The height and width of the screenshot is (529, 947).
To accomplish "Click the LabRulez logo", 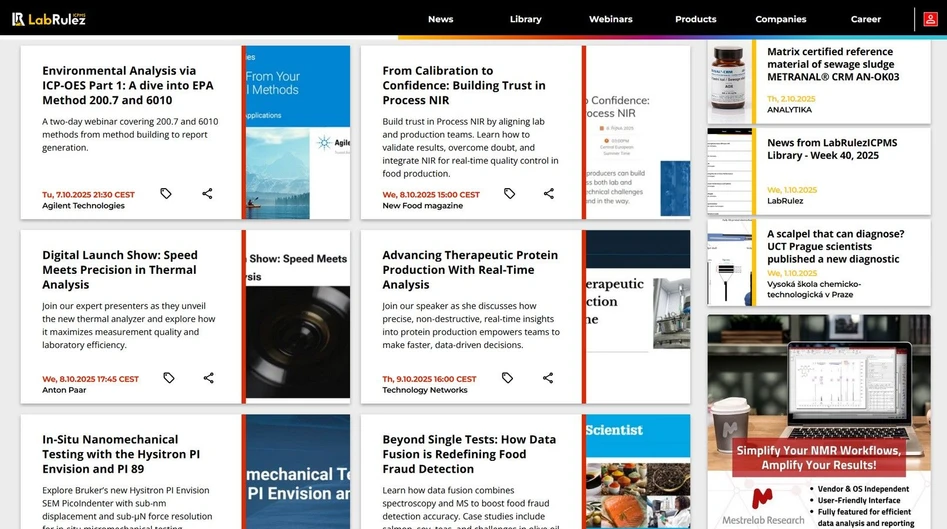I will pos(49,19).
